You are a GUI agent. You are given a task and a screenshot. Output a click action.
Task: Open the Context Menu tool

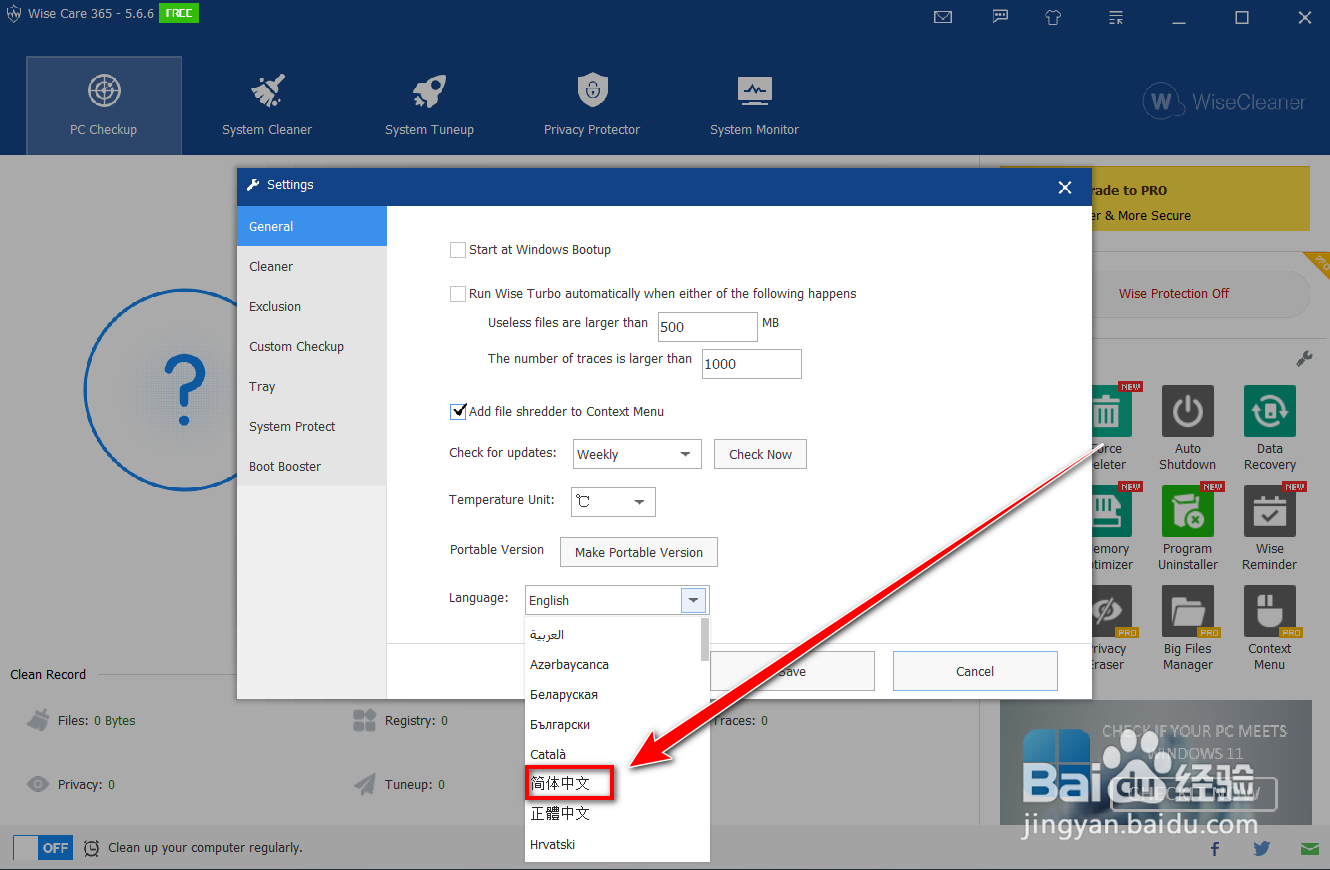pyautogui.click(x=1270, y=628)
